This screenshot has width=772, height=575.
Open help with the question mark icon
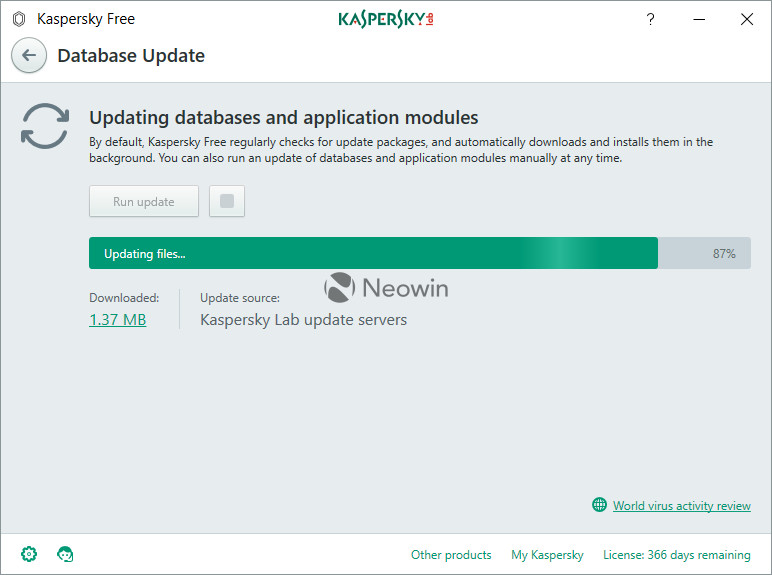[650, 19]
